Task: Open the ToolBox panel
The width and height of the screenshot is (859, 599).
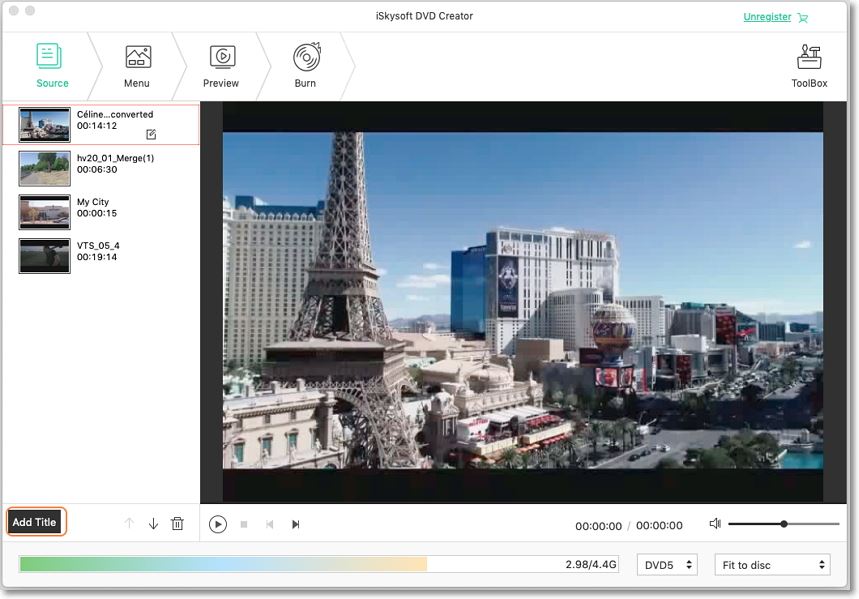Action: (x=811, y=62)
